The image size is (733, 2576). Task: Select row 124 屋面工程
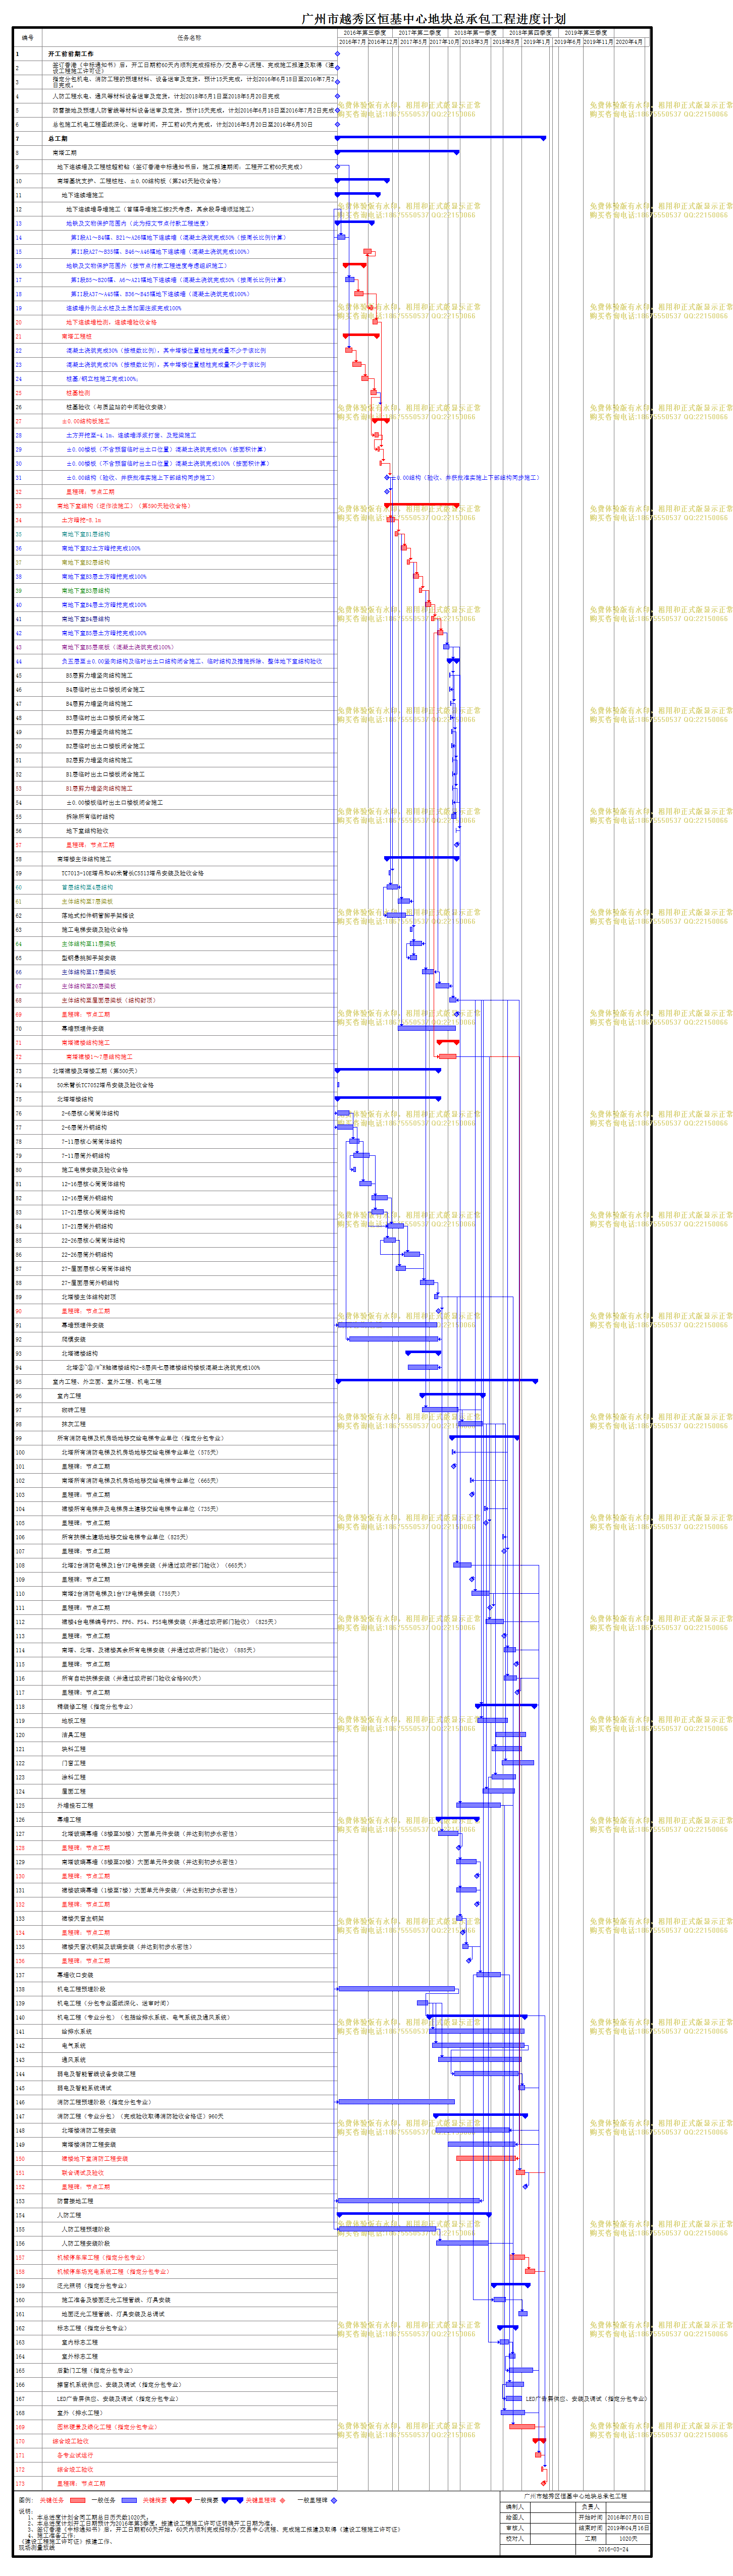pos(175,1791)
